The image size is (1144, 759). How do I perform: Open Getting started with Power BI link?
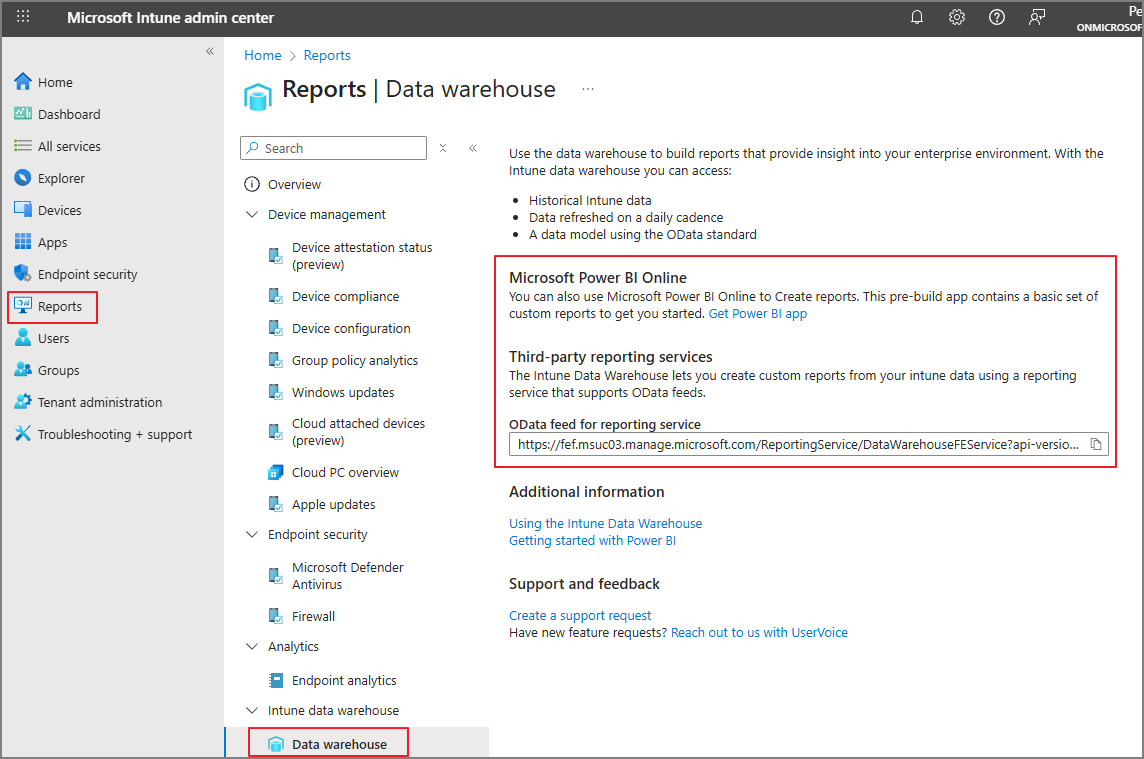[592, 541]
